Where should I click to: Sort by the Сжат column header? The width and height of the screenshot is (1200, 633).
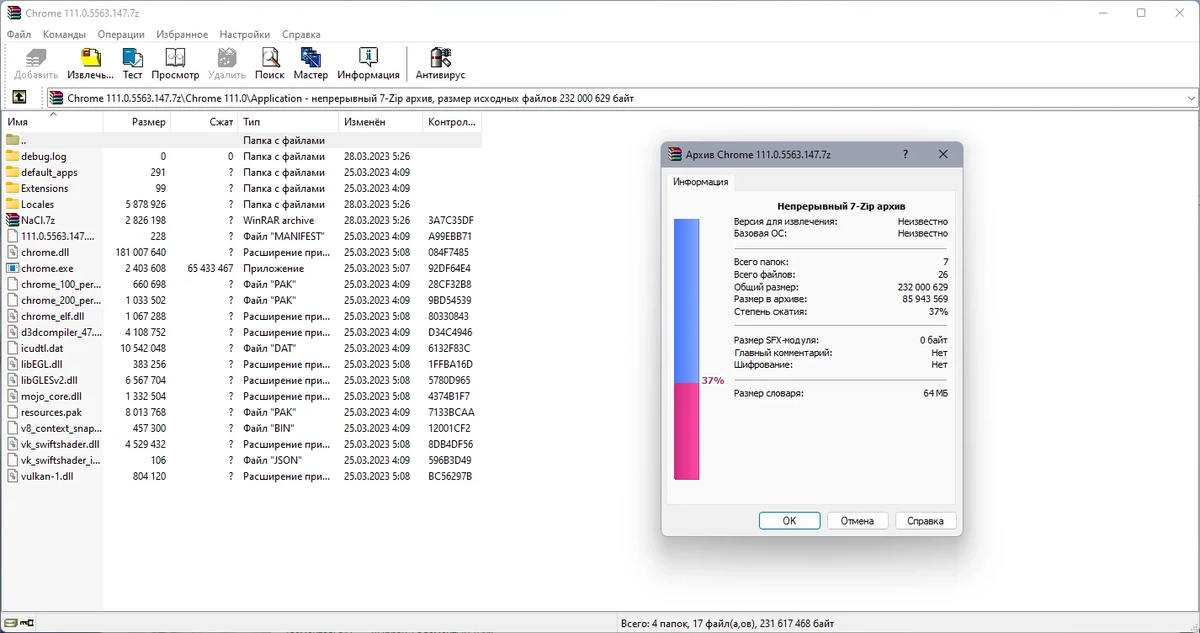click(204, 122)
